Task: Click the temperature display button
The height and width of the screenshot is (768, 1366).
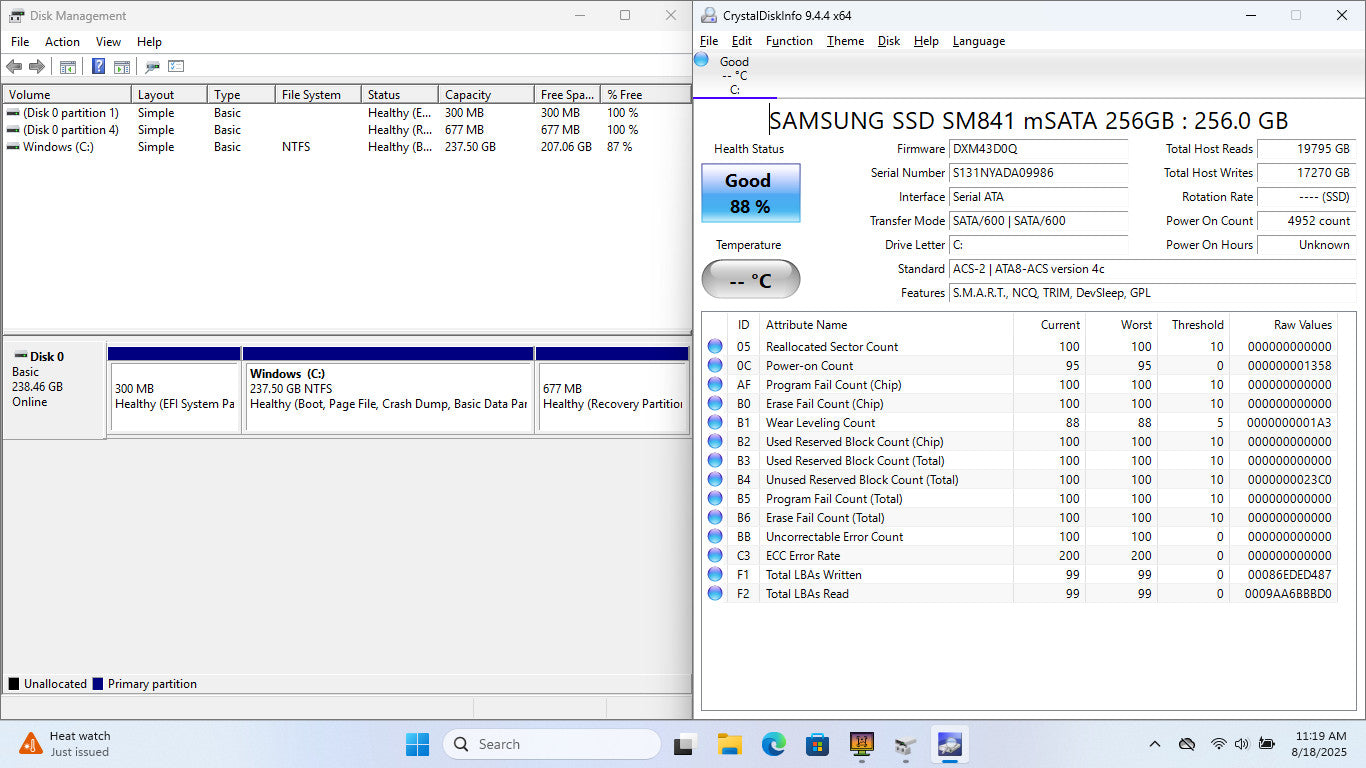Action: click(750, 279)
